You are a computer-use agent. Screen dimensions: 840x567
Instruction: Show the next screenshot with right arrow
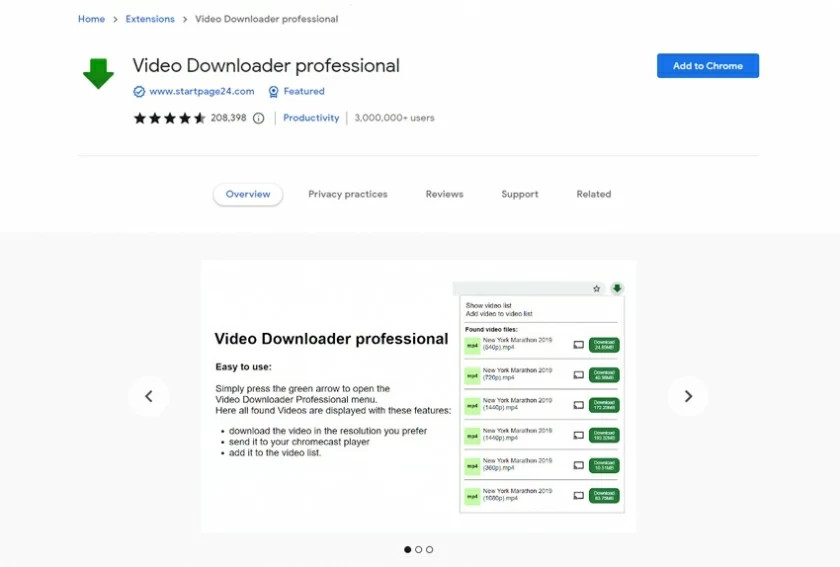click(688, 396)
